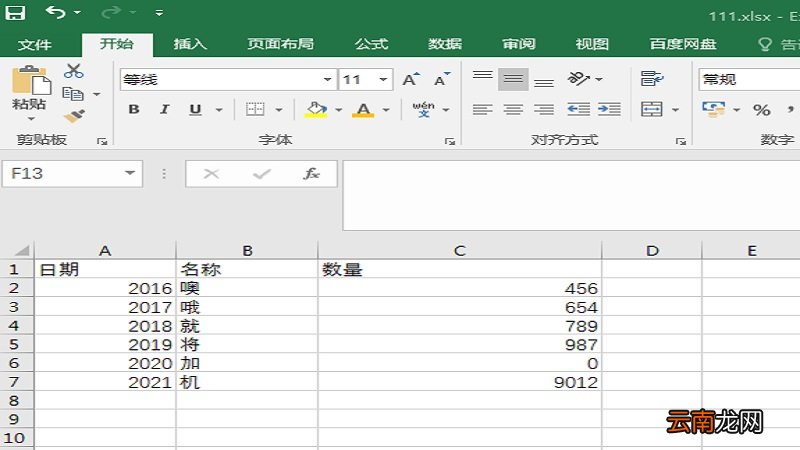The height and width of the screenshot is (450, 800).
Task: Open the 数据 ribbon tab
Action: coord(445,44)
